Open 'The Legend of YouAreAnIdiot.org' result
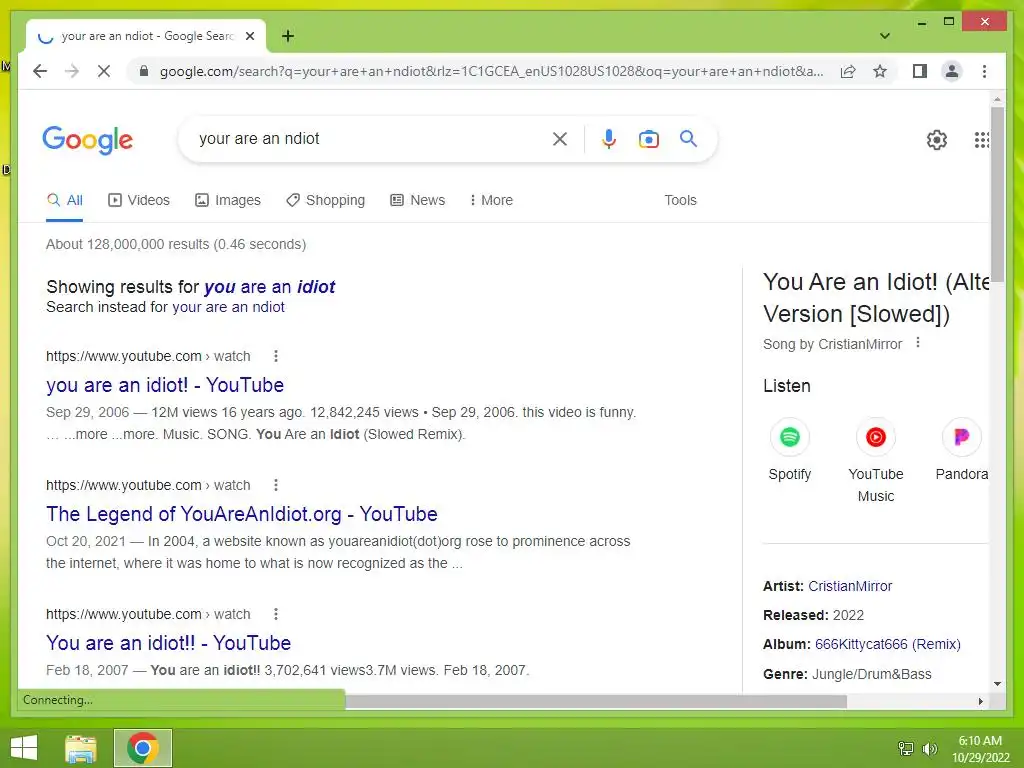This screenshot has height=768, width=1024. click(242, 514)
